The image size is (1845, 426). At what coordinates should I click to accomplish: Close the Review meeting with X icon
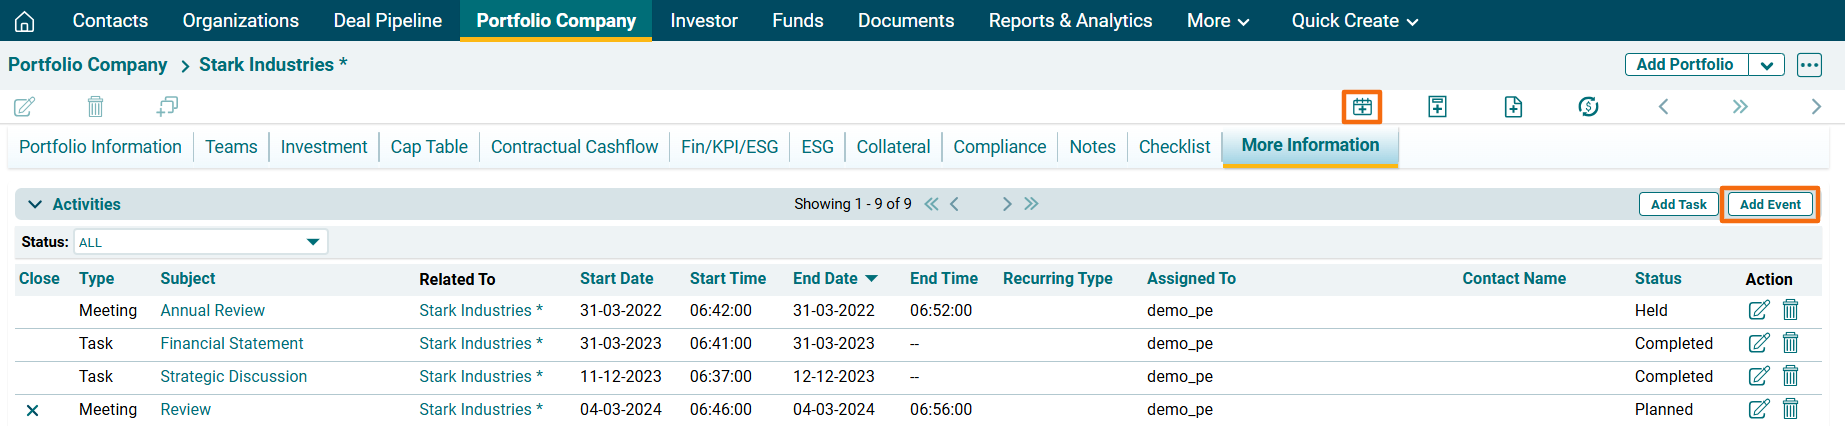33,410
